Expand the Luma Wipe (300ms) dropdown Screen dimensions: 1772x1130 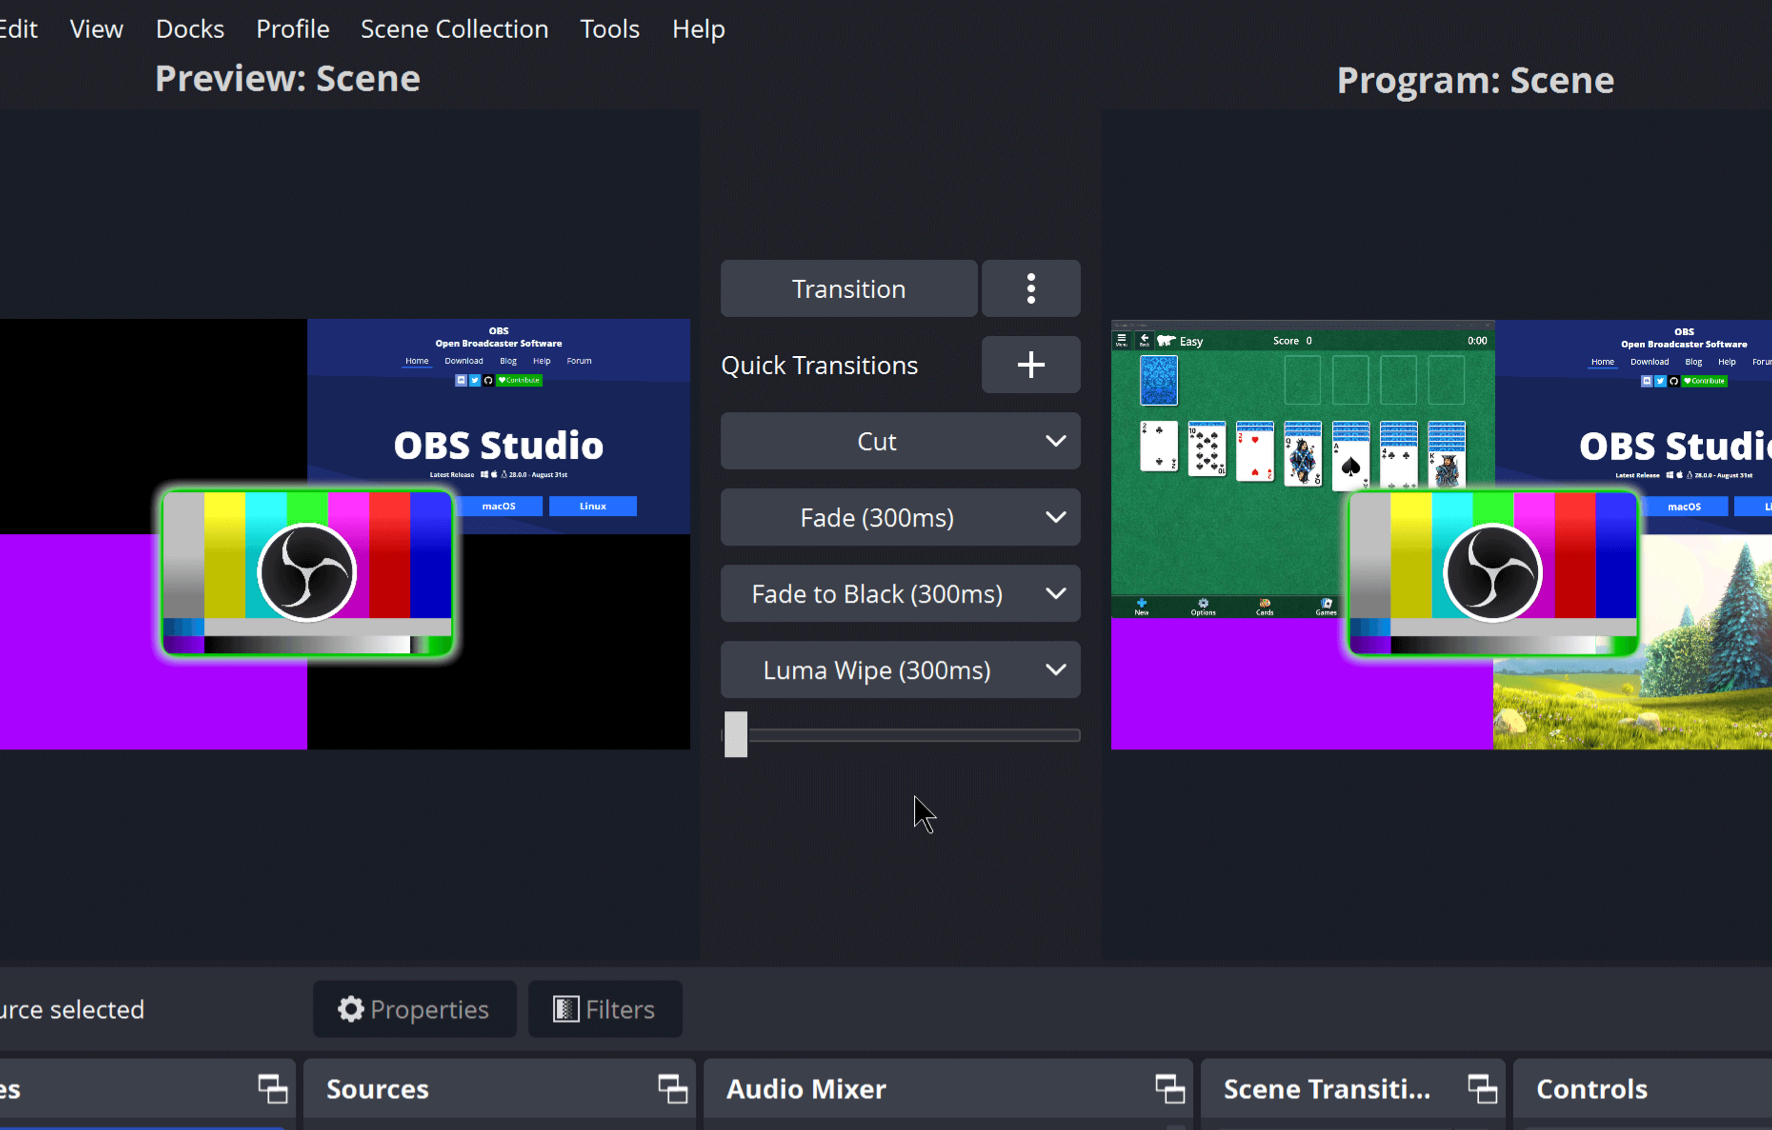click(899, 669)
